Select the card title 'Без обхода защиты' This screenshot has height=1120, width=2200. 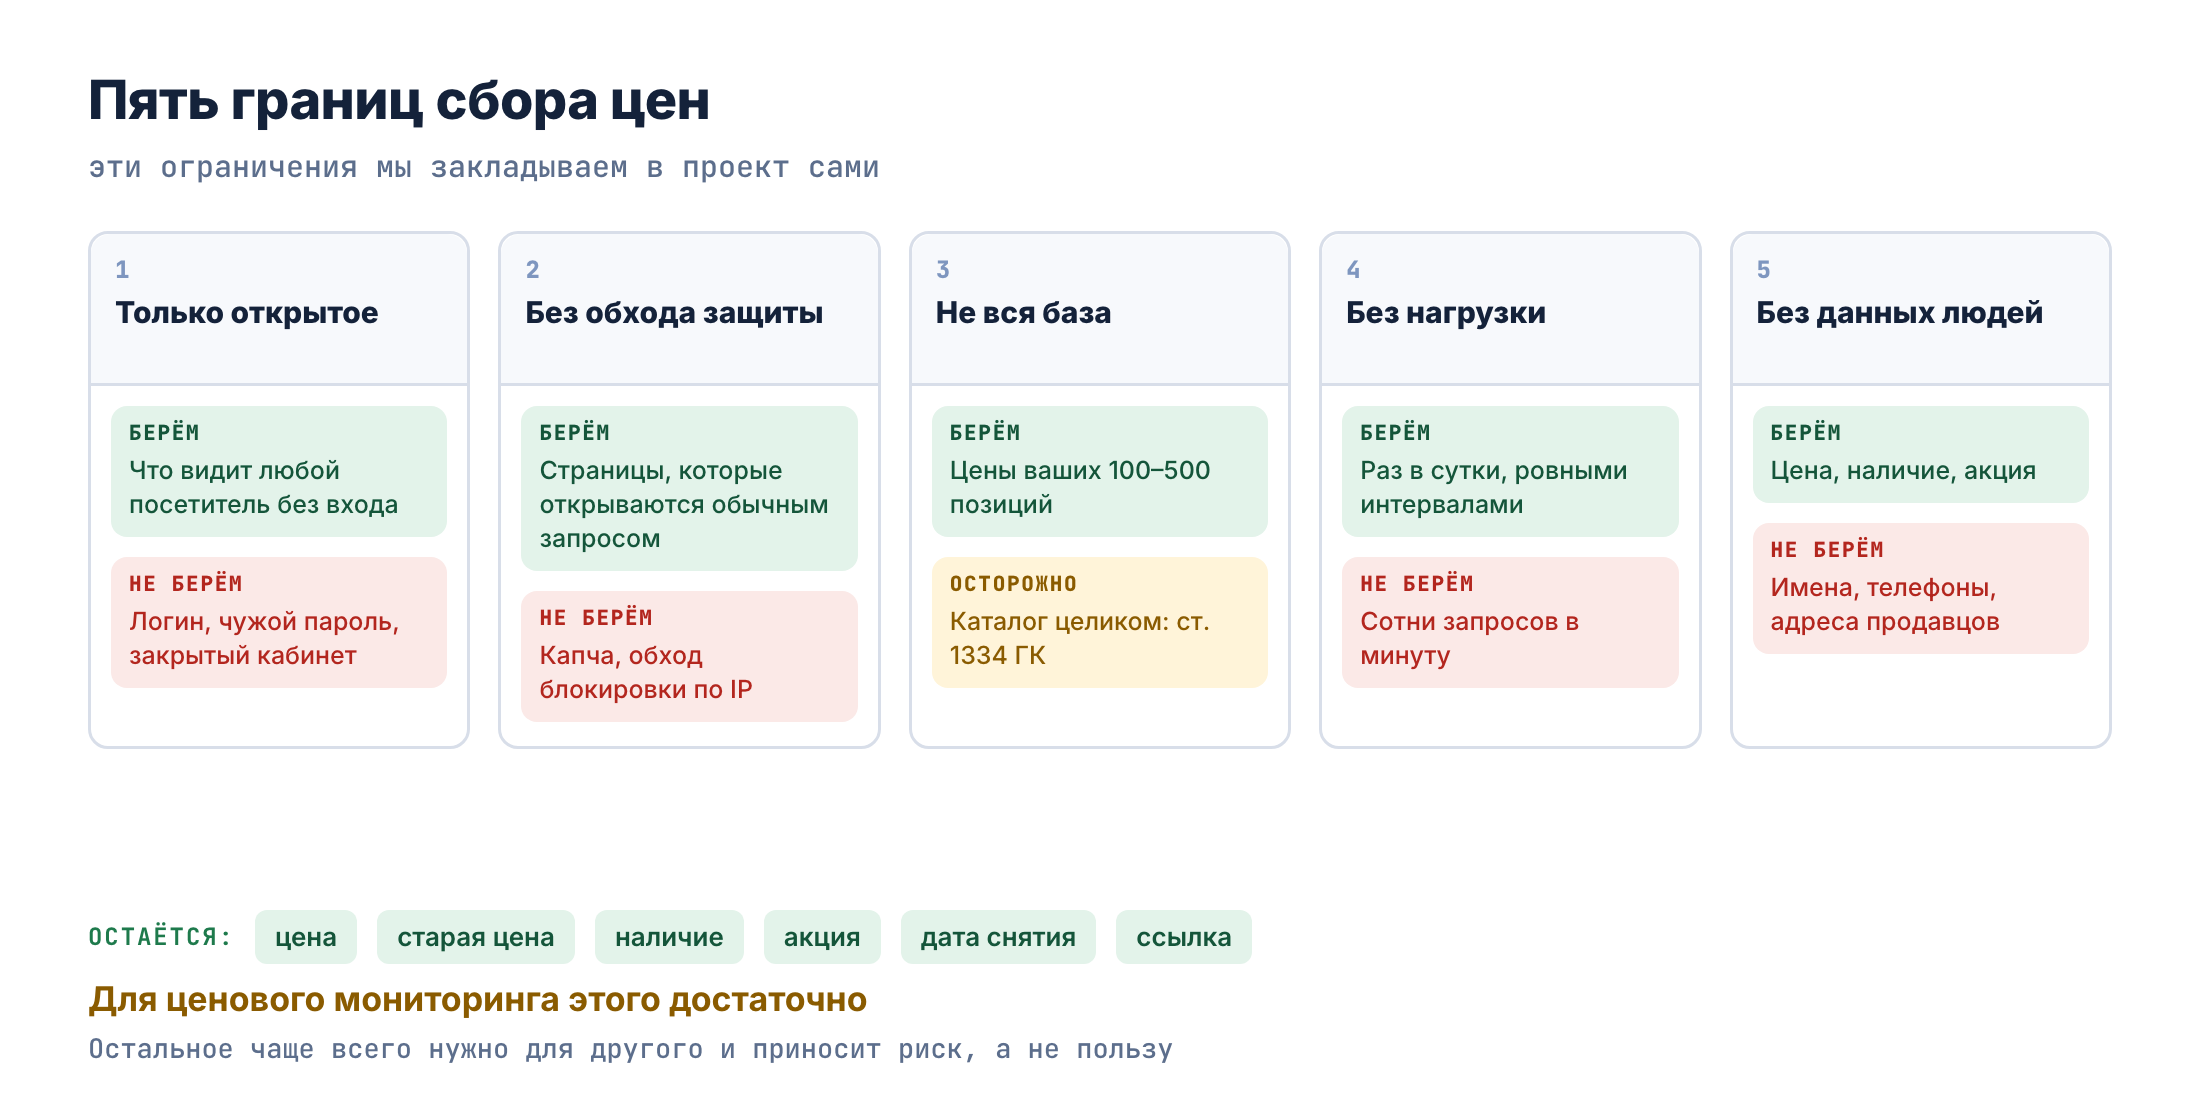pyautogui.click(x=674, y=313)
